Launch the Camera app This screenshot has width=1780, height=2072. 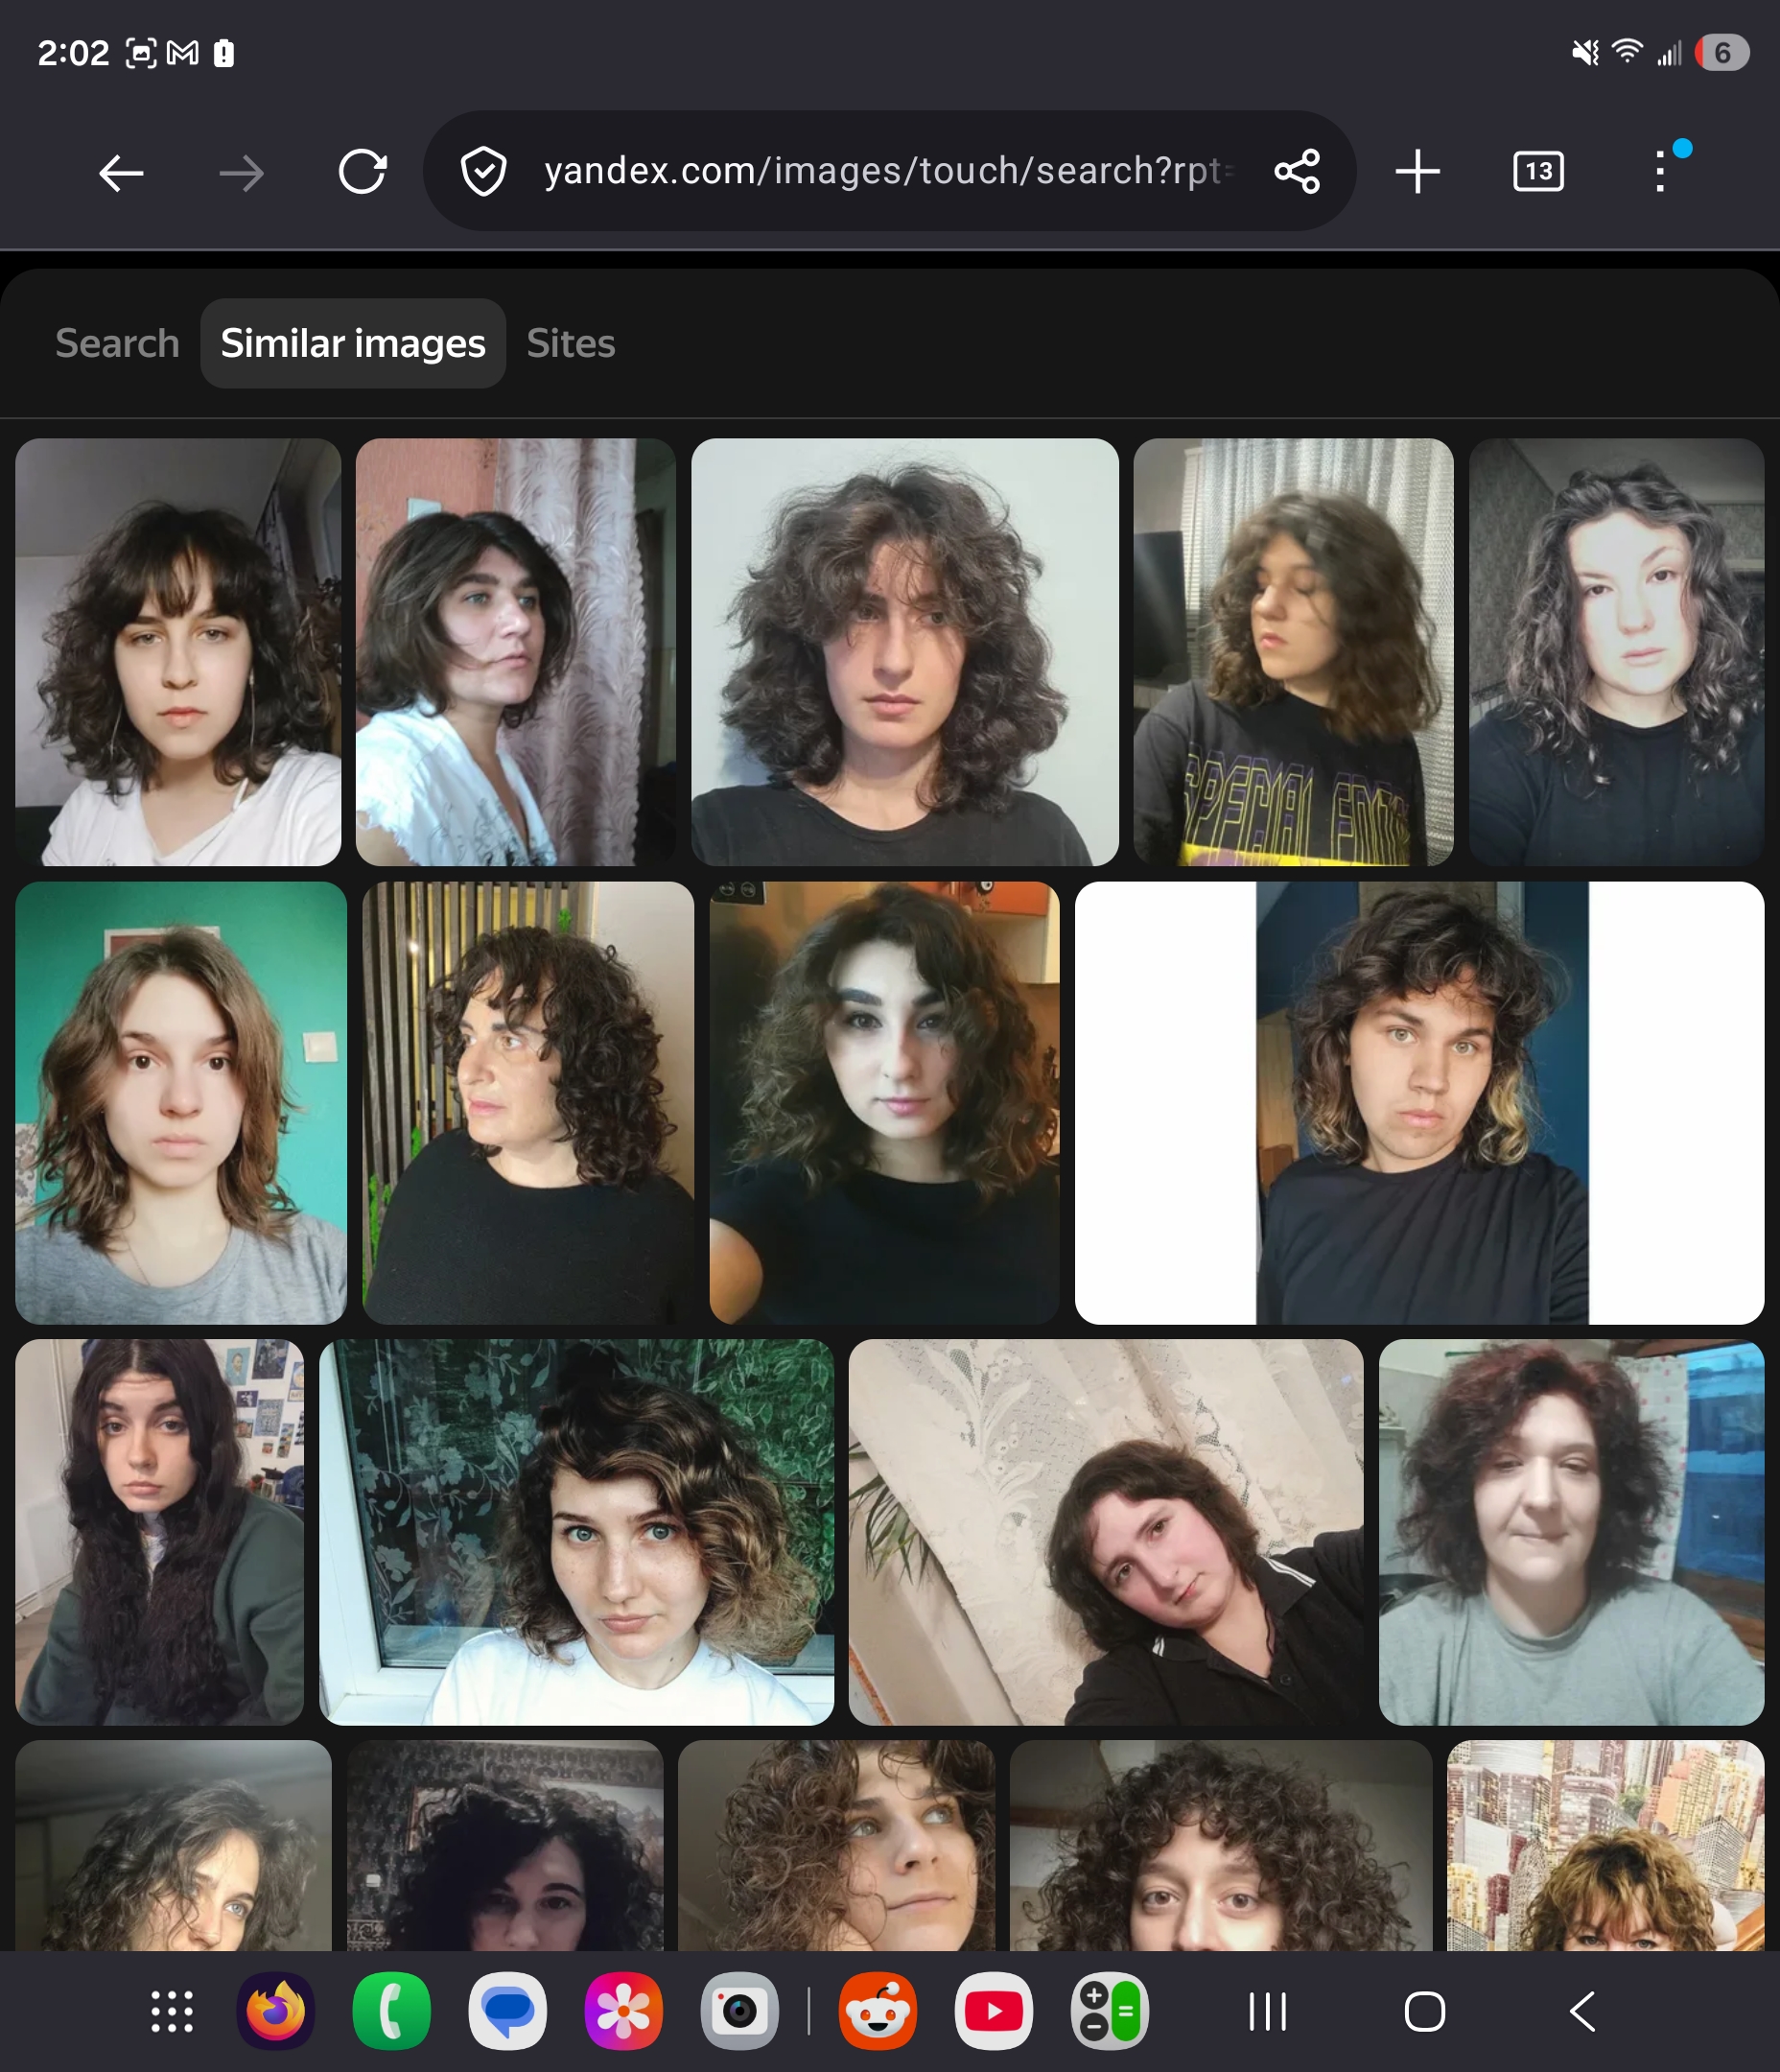[740, 2011]
